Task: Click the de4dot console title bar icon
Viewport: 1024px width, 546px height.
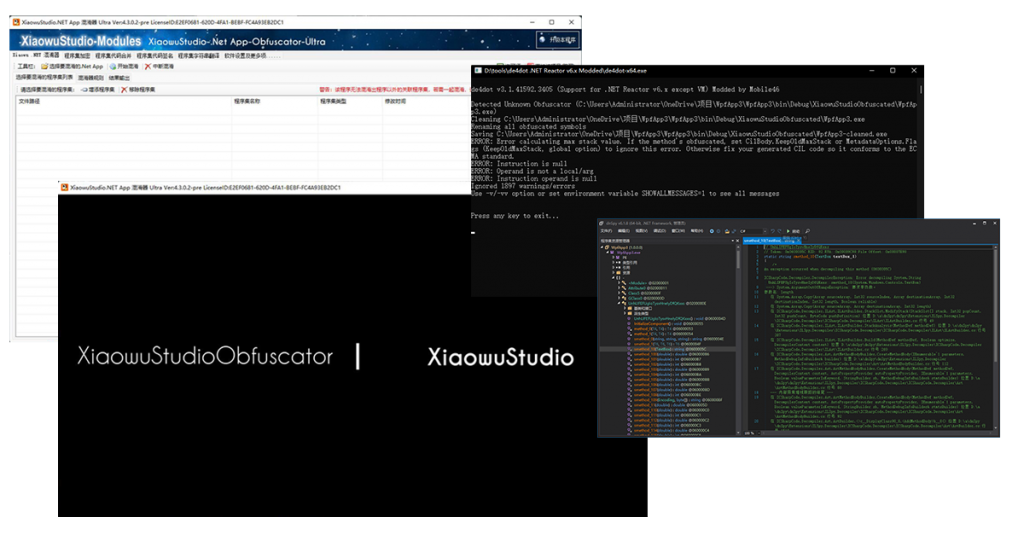Action: [478, 71]
